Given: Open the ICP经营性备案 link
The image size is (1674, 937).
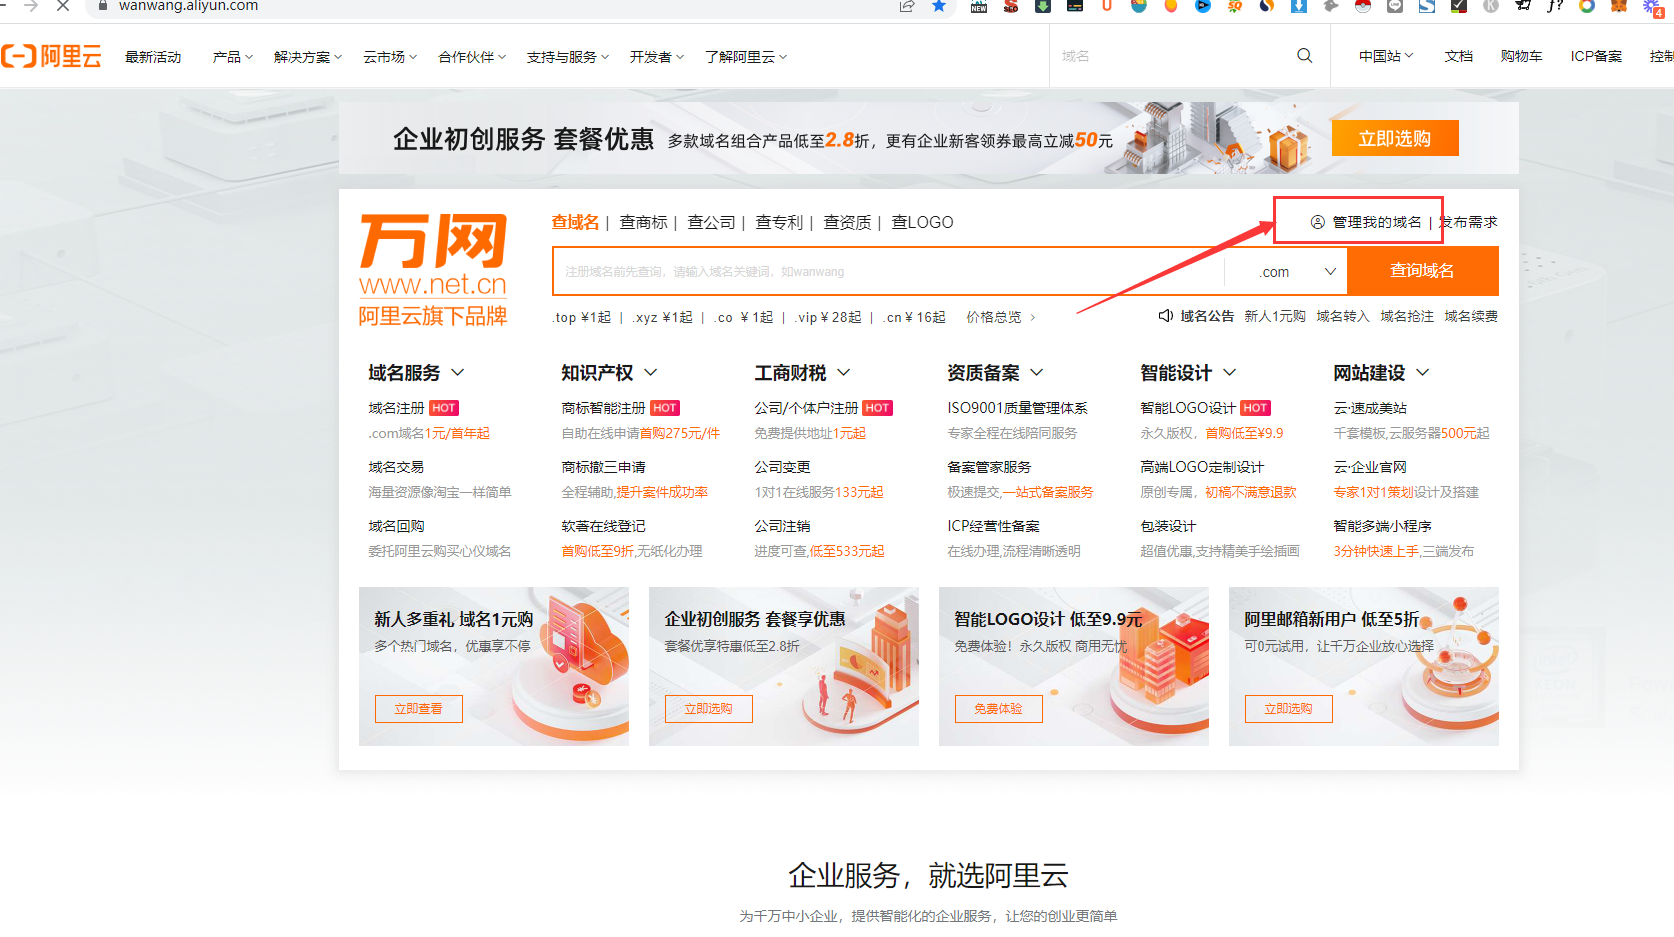Looking at the screenshot, I should (x=993, y=526).
